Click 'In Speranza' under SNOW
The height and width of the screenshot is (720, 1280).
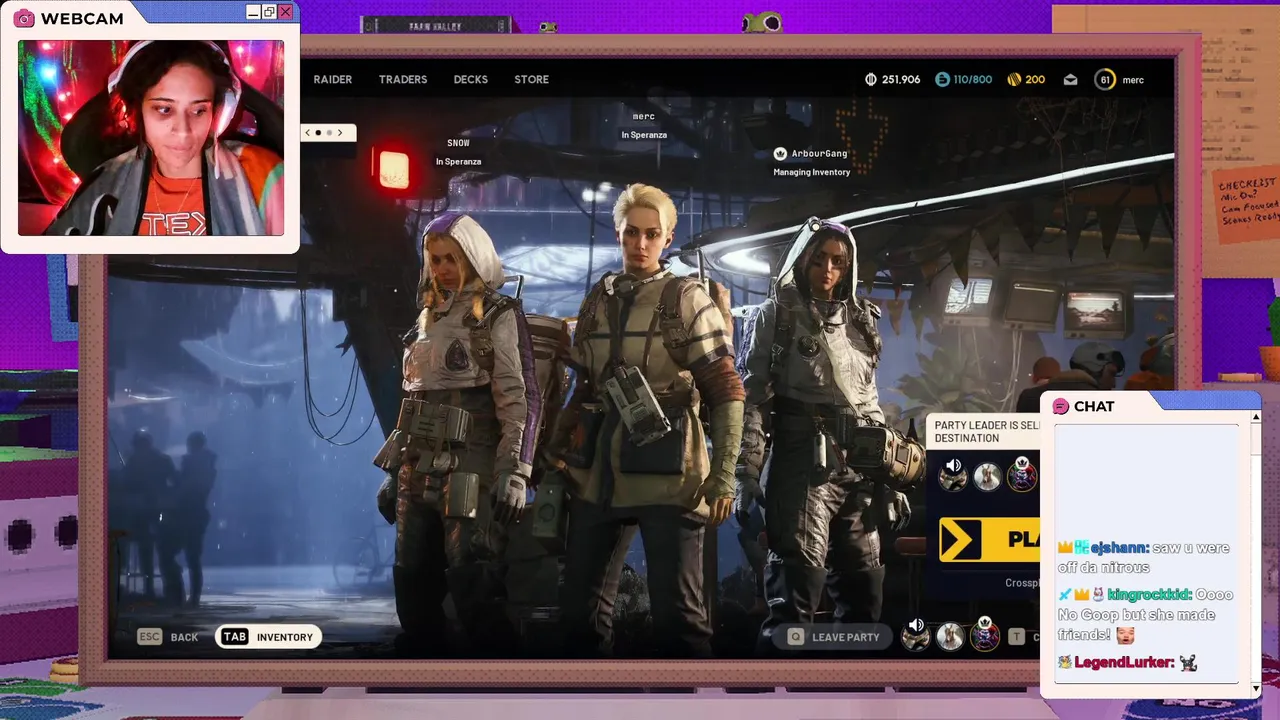(458, 161)
